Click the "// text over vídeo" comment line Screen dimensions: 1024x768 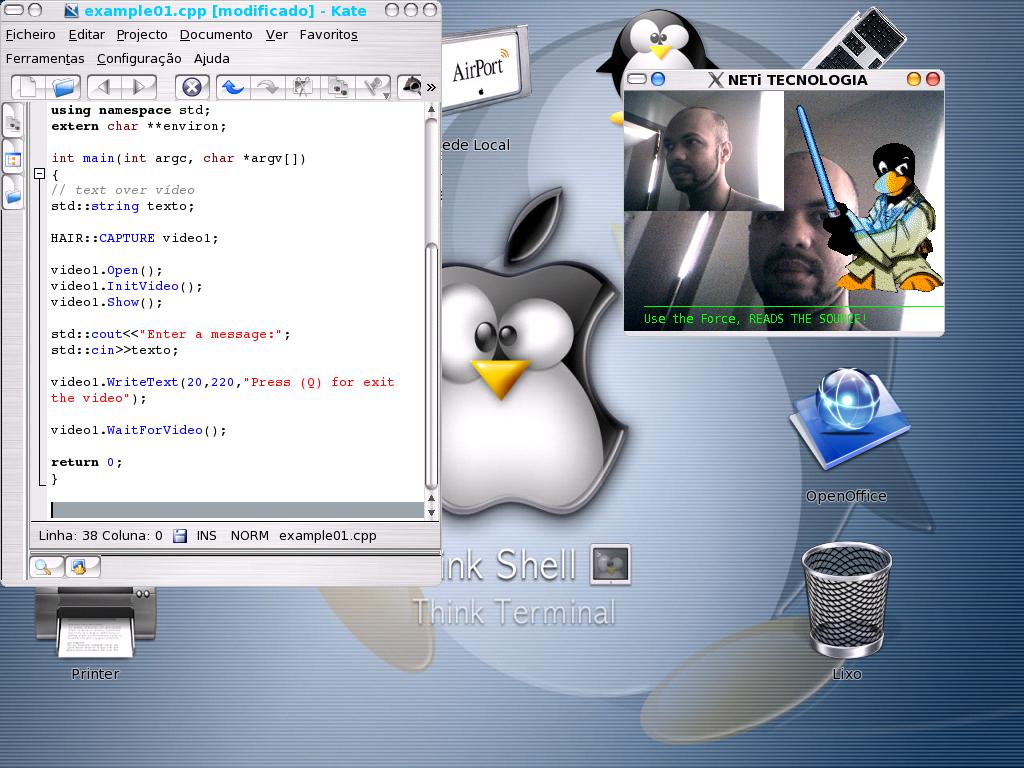pyautogui.click(x=123, y=190)
